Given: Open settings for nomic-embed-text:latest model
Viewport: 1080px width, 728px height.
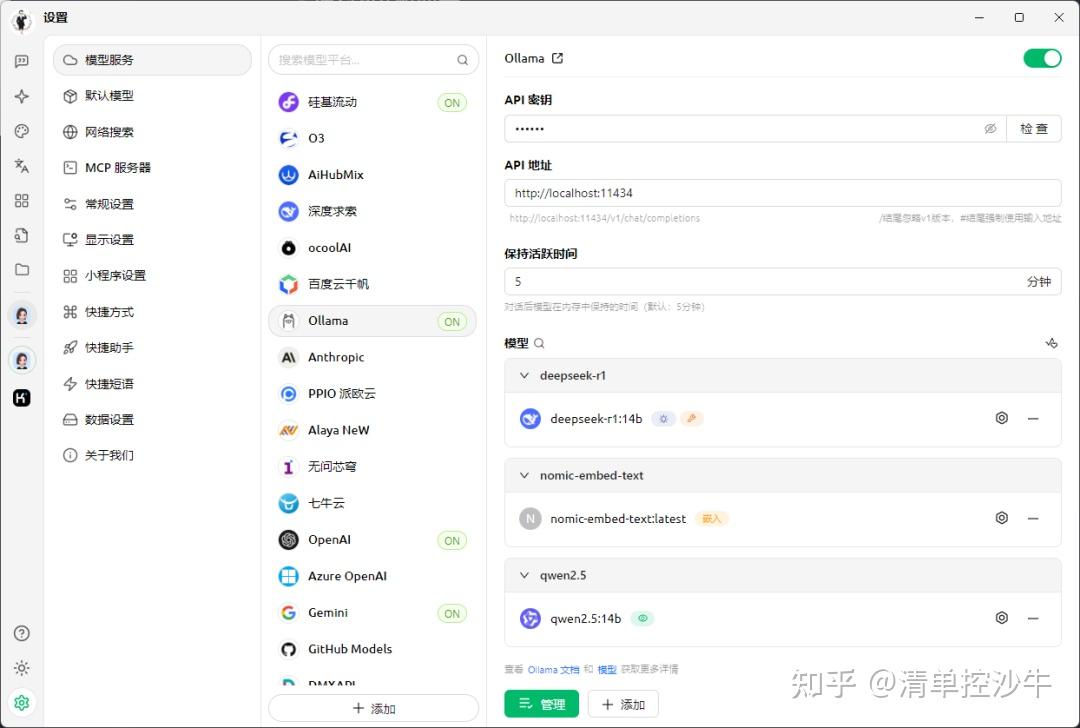Looking at the screenshot, I should tap(1001, 518).
